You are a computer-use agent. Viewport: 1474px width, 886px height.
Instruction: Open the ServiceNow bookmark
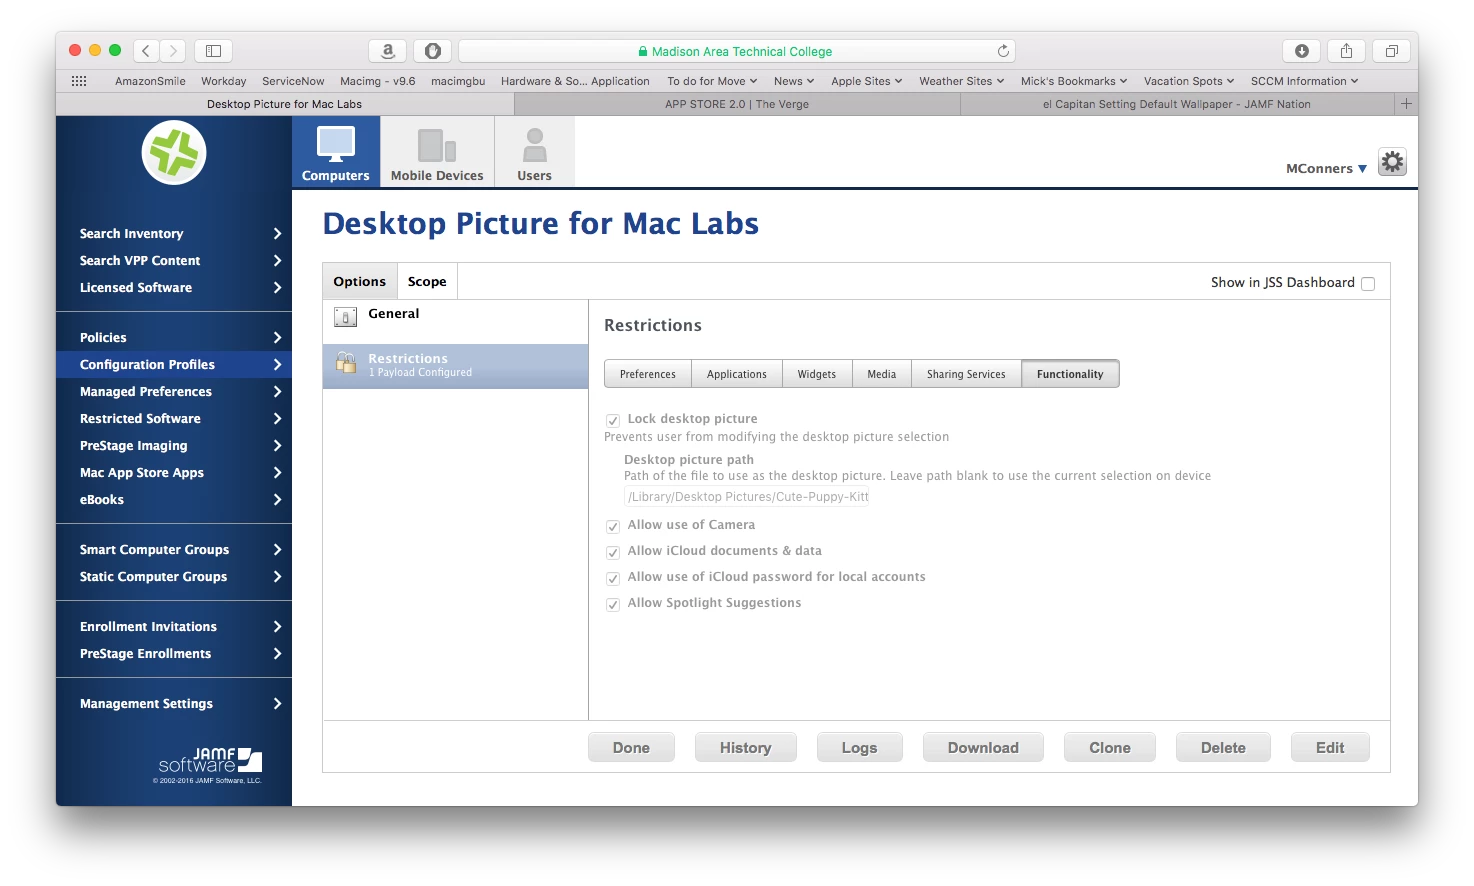coord(293,81)
